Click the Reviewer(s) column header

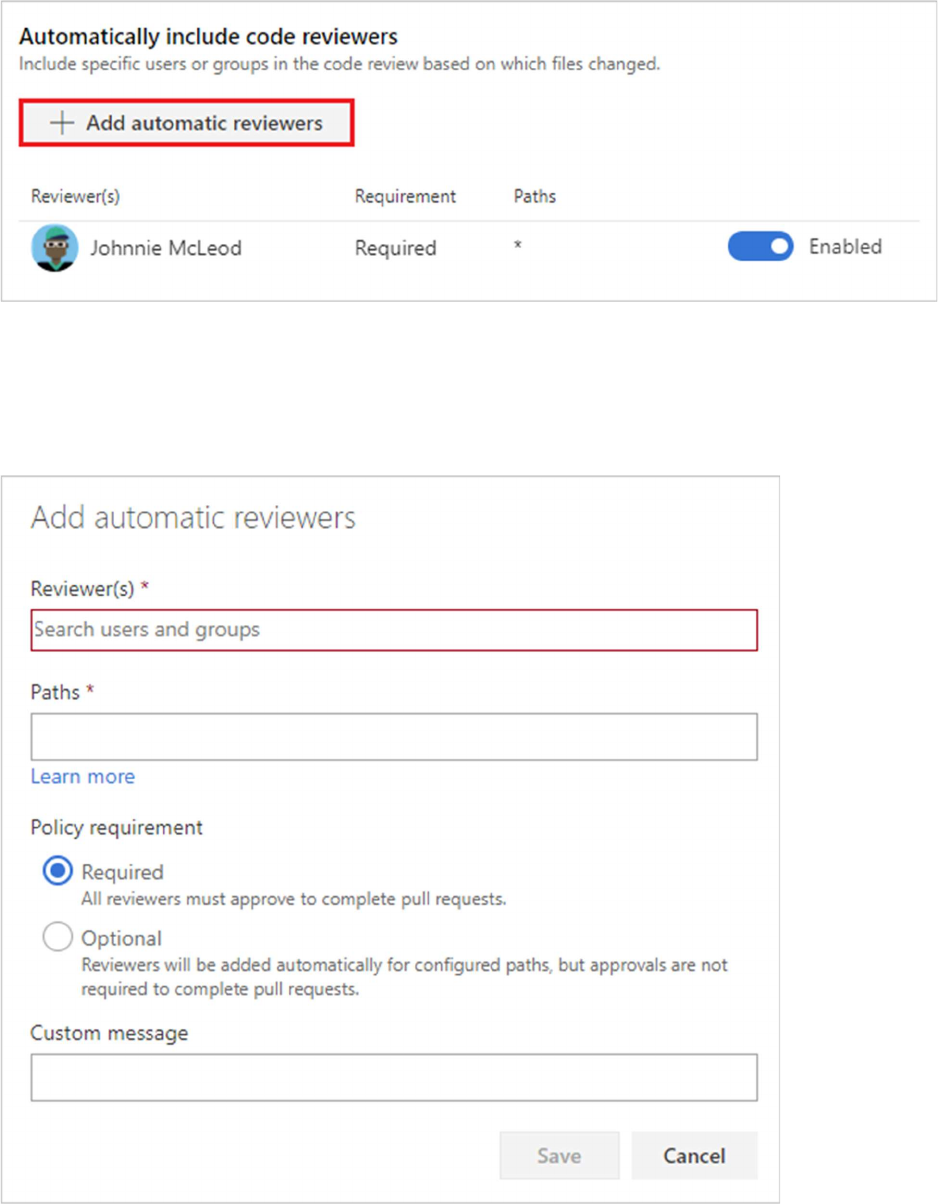76,197
